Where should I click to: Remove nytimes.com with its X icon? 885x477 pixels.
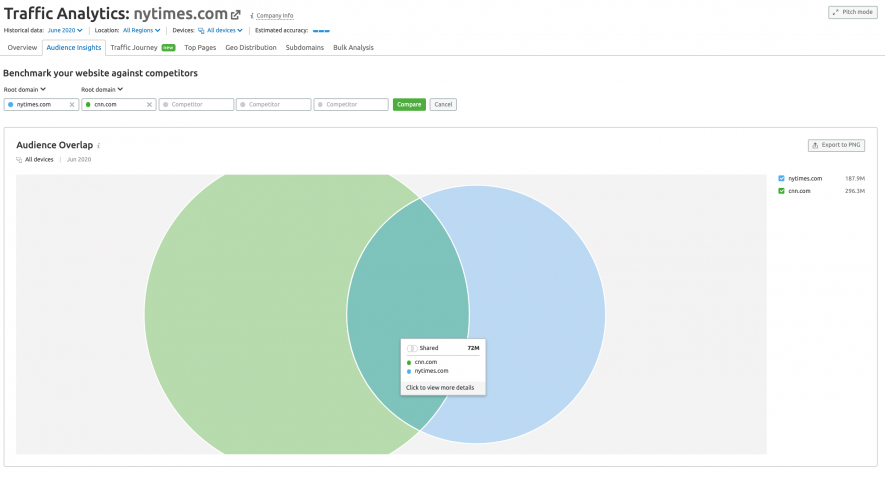point(72,104)
